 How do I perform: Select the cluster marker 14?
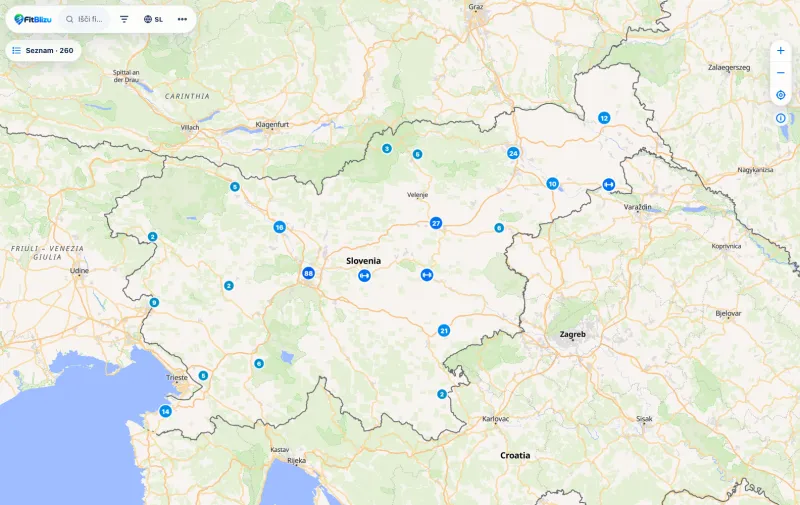pyautogui.click(x=165, y=411)
